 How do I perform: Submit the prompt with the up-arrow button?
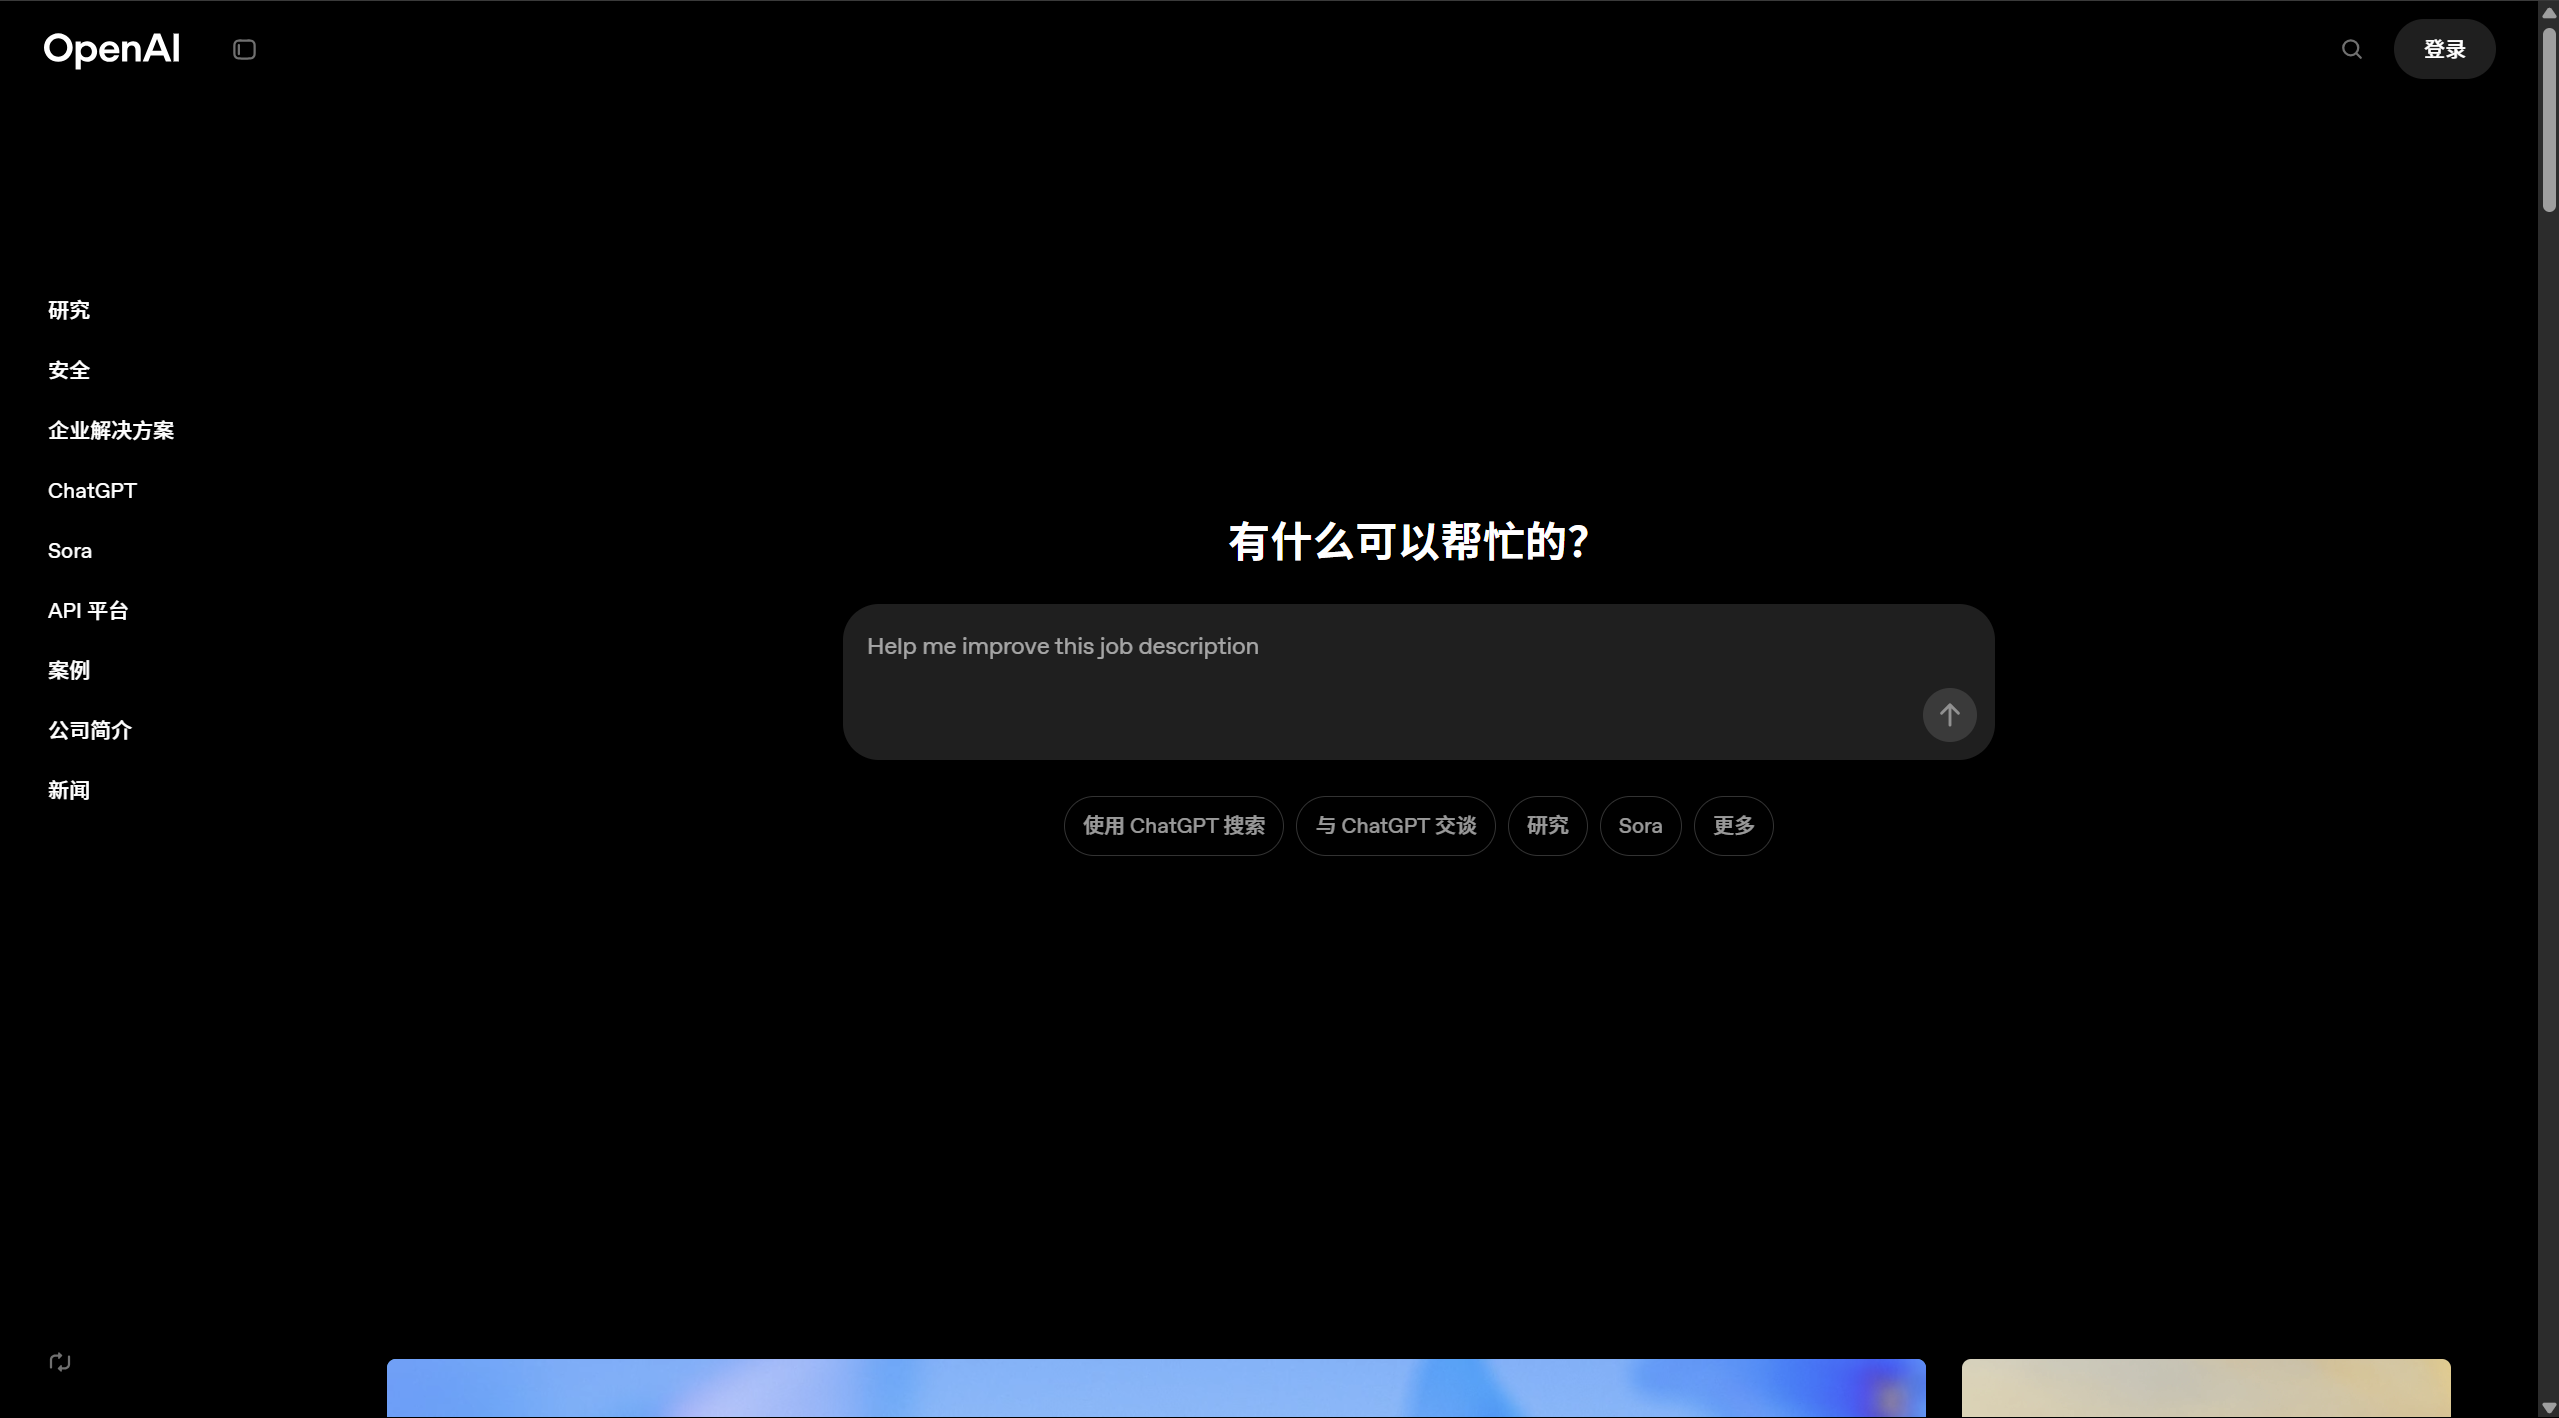[x=1949, y=715]
